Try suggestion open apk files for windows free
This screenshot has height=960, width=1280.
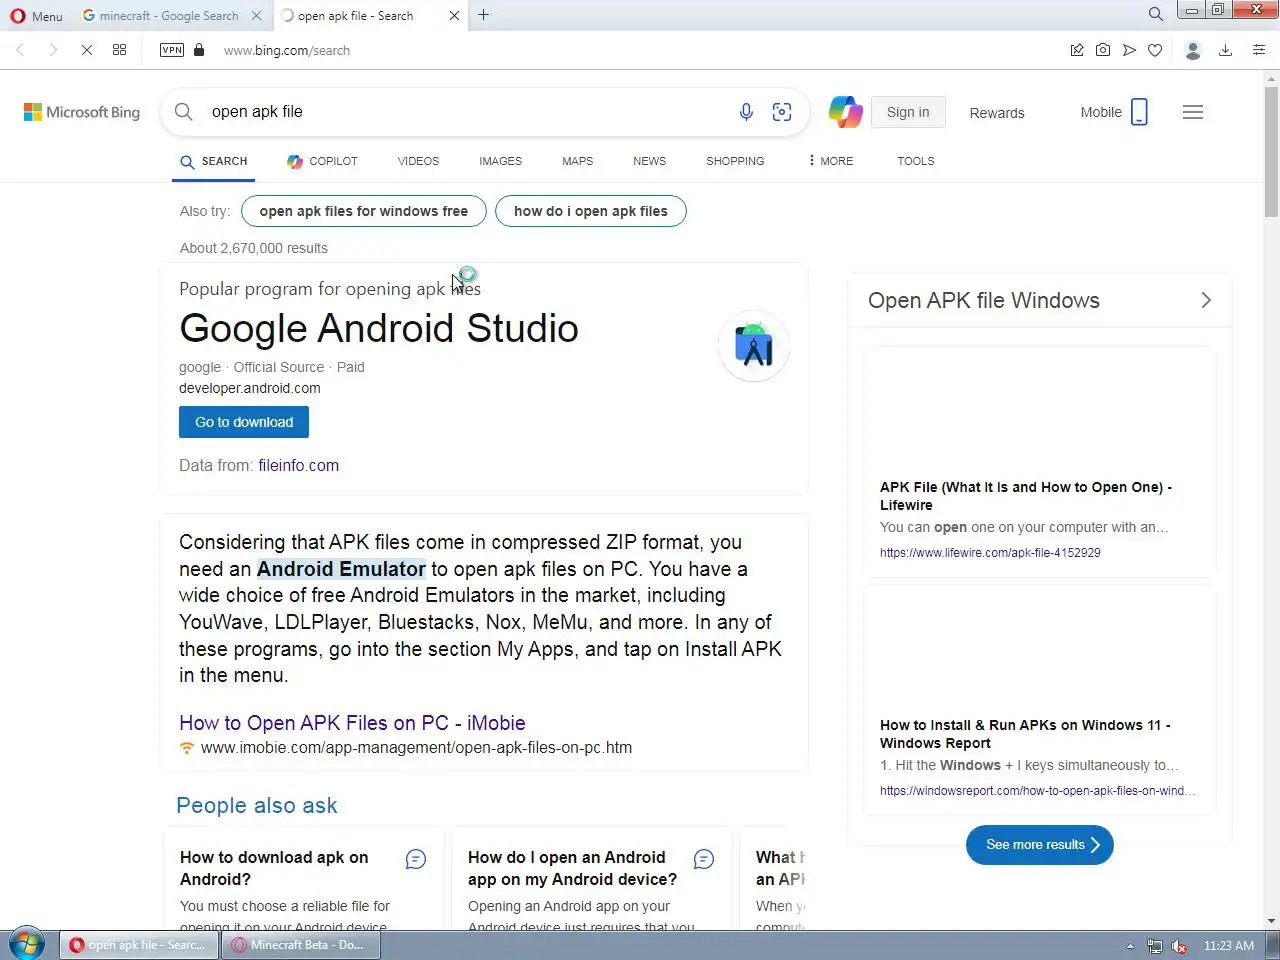[x=364, y=211]
